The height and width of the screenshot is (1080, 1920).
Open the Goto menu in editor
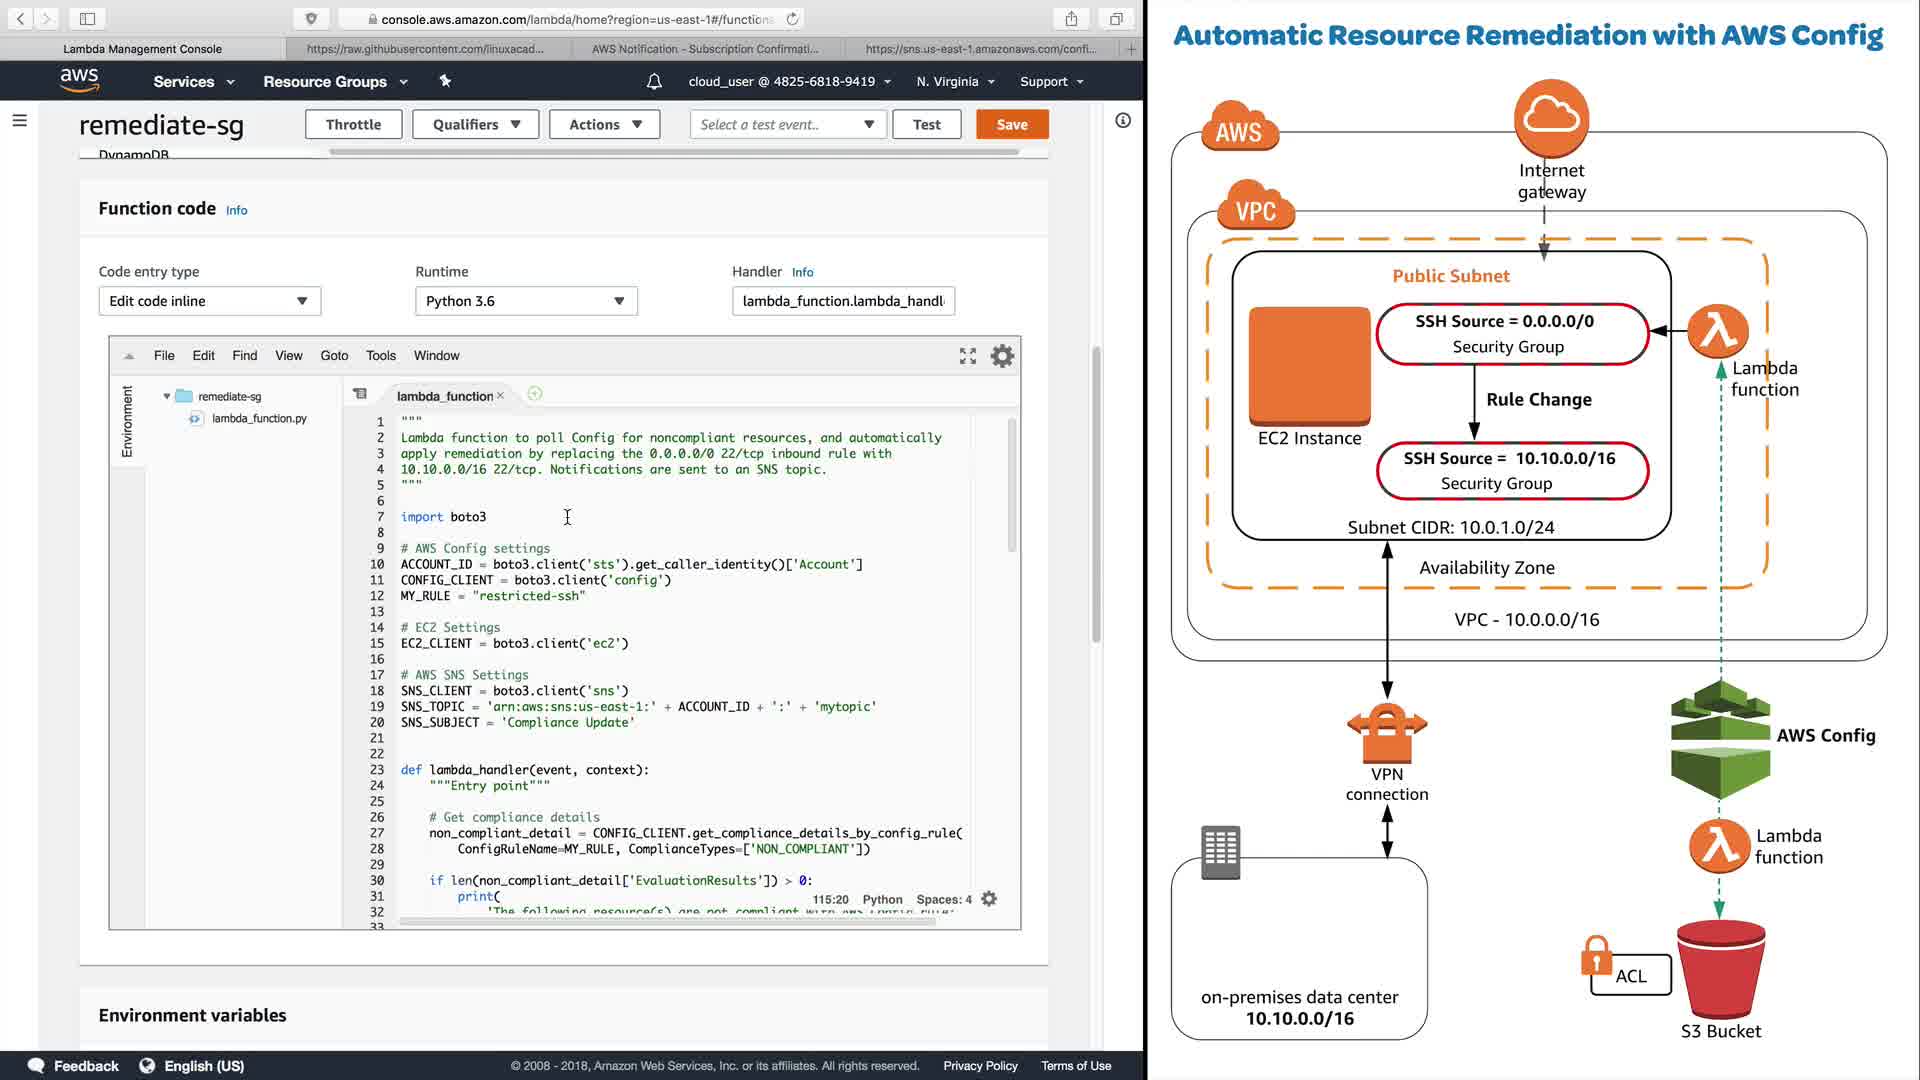point(334,356)
